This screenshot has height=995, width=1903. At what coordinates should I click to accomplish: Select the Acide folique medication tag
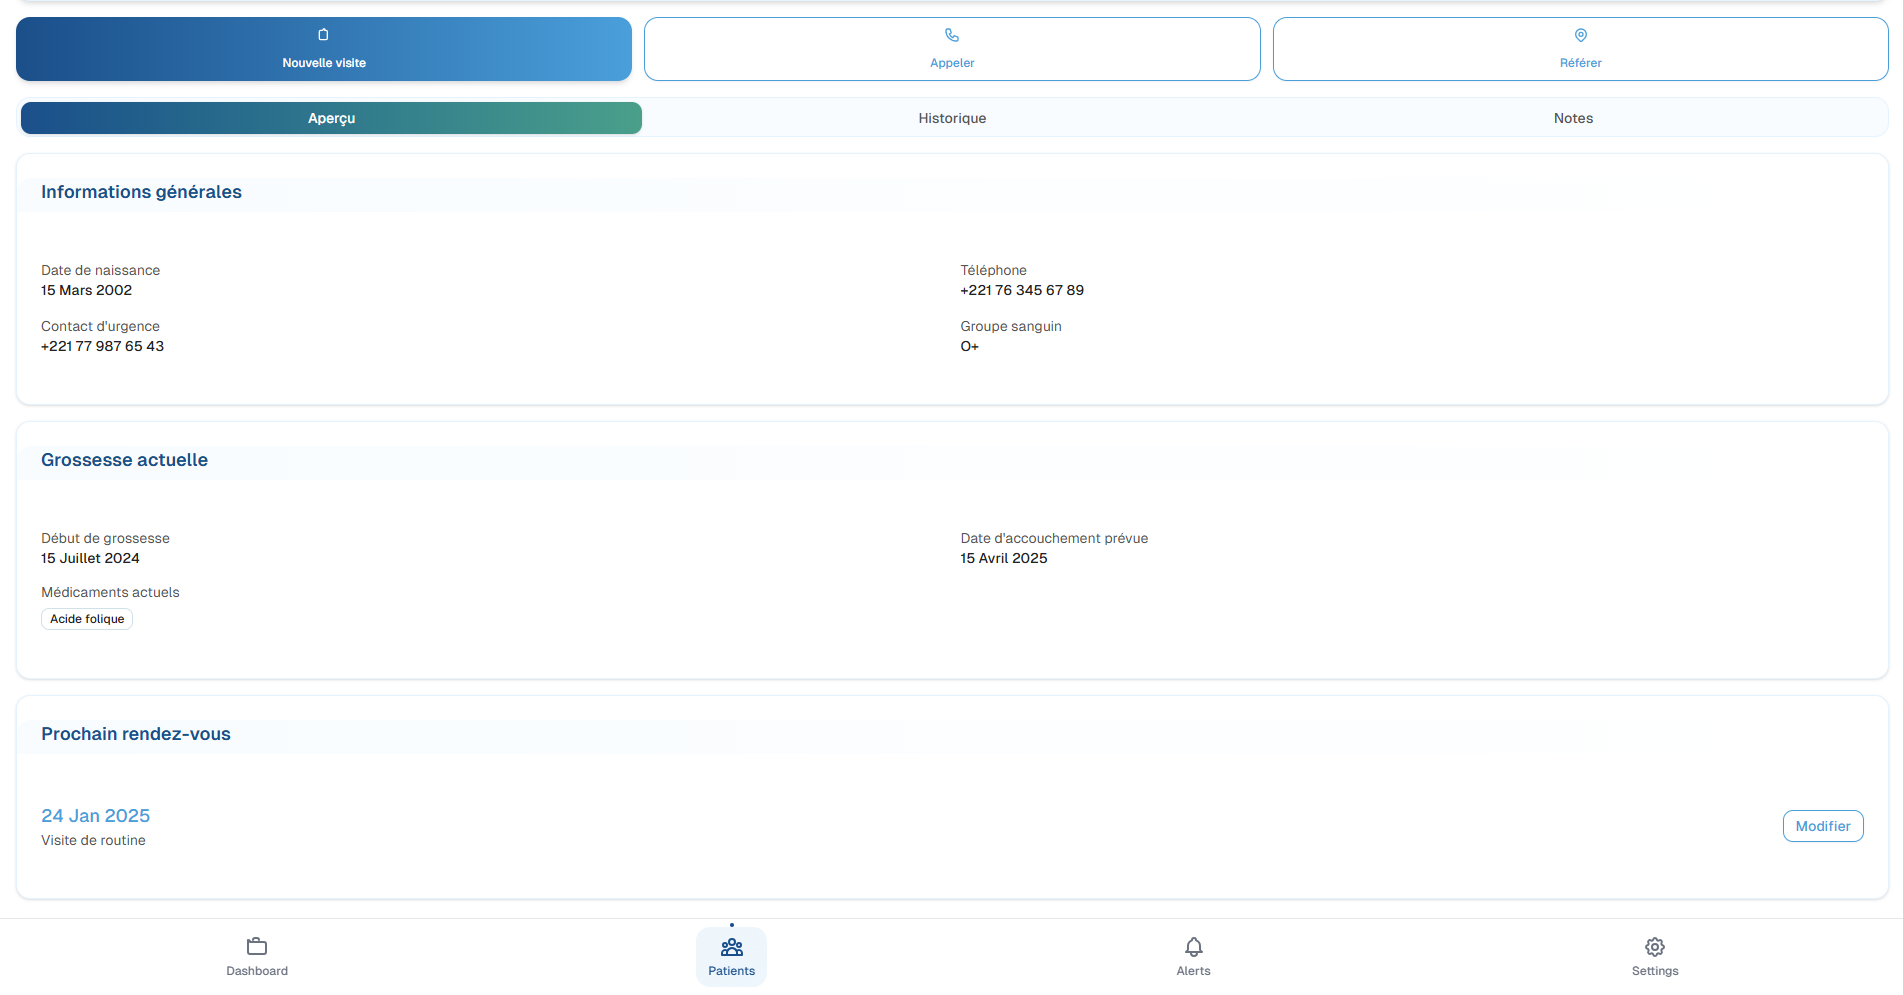tap(87, 619)
